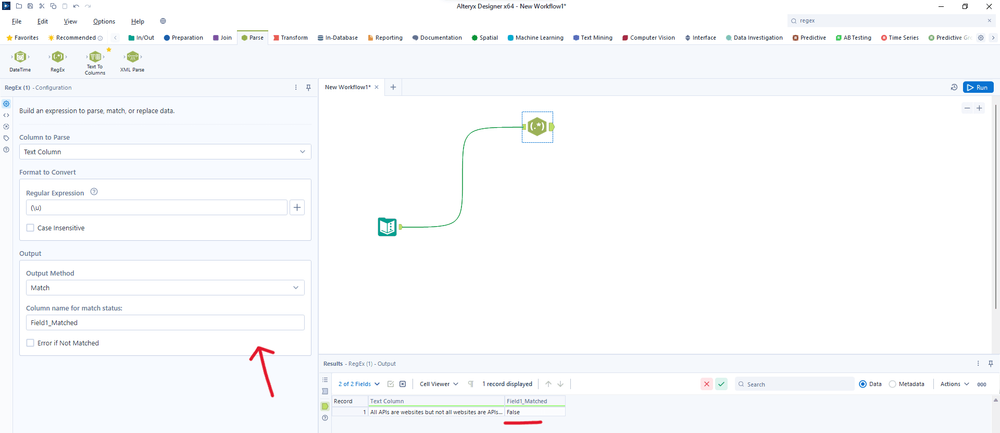Screen dimensions: 1000x433
Task: Pick the Text To Columns tool
Action: coord(95,62)
